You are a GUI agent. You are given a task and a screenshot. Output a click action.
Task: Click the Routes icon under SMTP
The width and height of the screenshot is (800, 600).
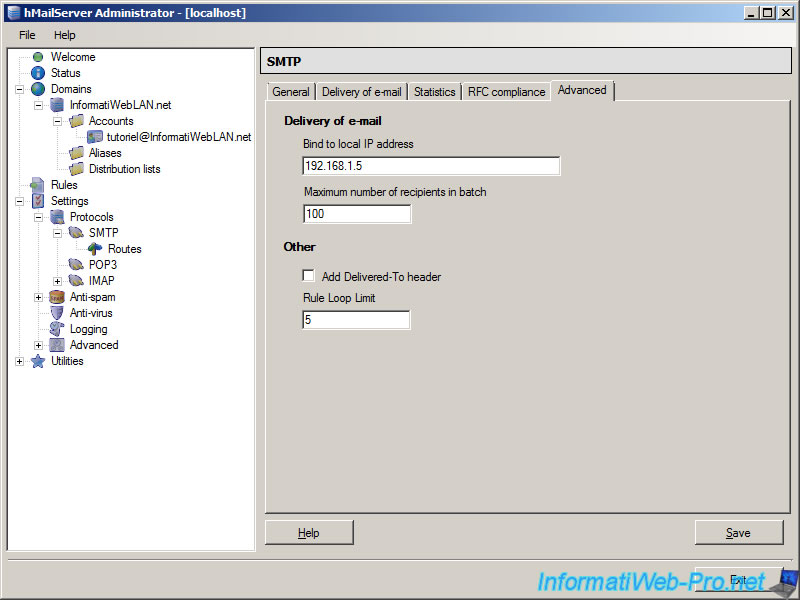pyautogui.click(x=95, y=249)
